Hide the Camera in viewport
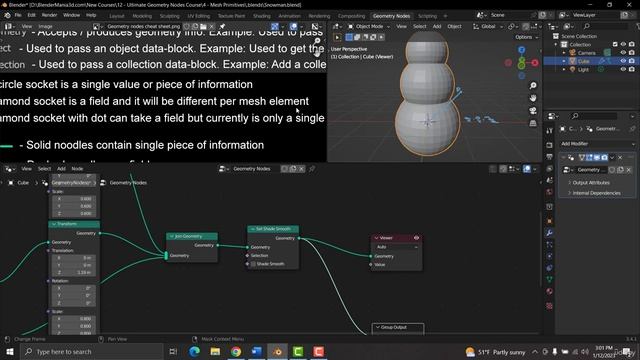The image size is (640, 360). (x=623, y=53)
